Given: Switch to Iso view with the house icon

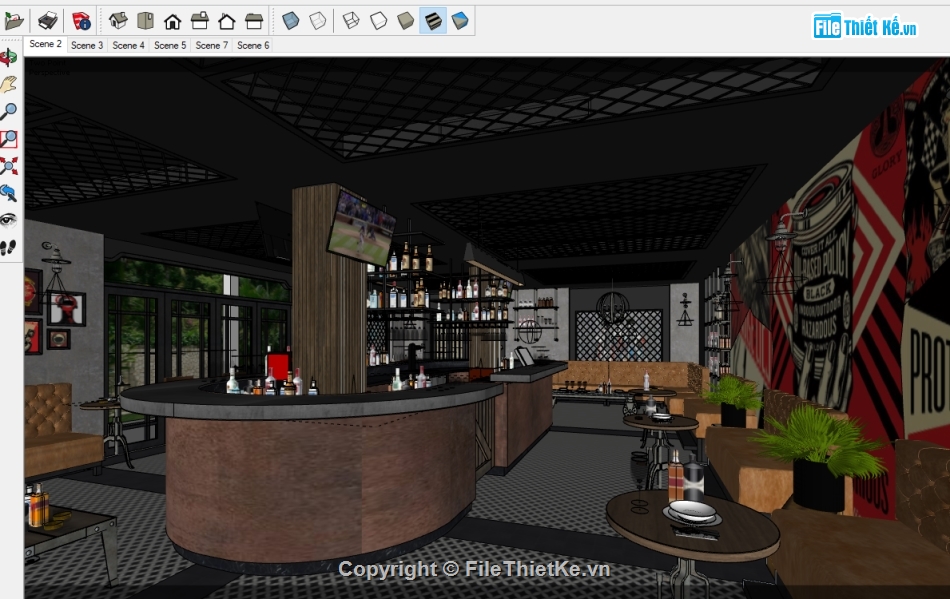Looking at the screenshot, I should point(118,21).
